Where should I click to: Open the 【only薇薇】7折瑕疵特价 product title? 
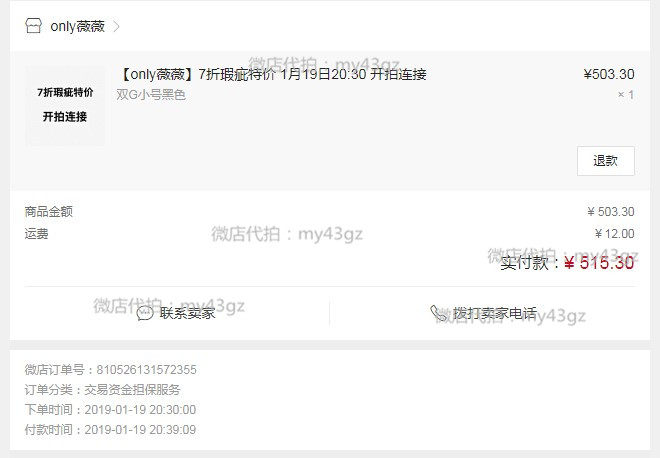point(272,75)
